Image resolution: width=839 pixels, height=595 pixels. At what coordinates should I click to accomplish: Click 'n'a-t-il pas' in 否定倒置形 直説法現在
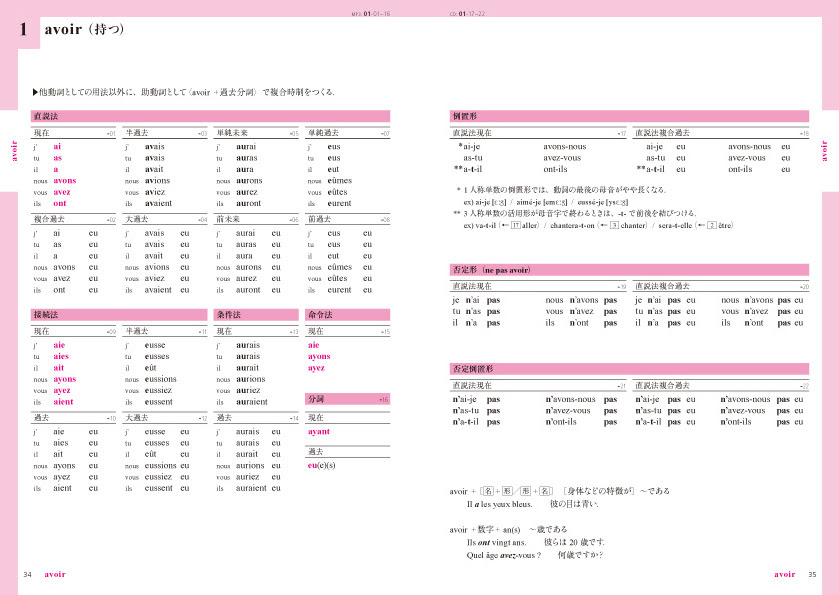click(x=477, y=422)
